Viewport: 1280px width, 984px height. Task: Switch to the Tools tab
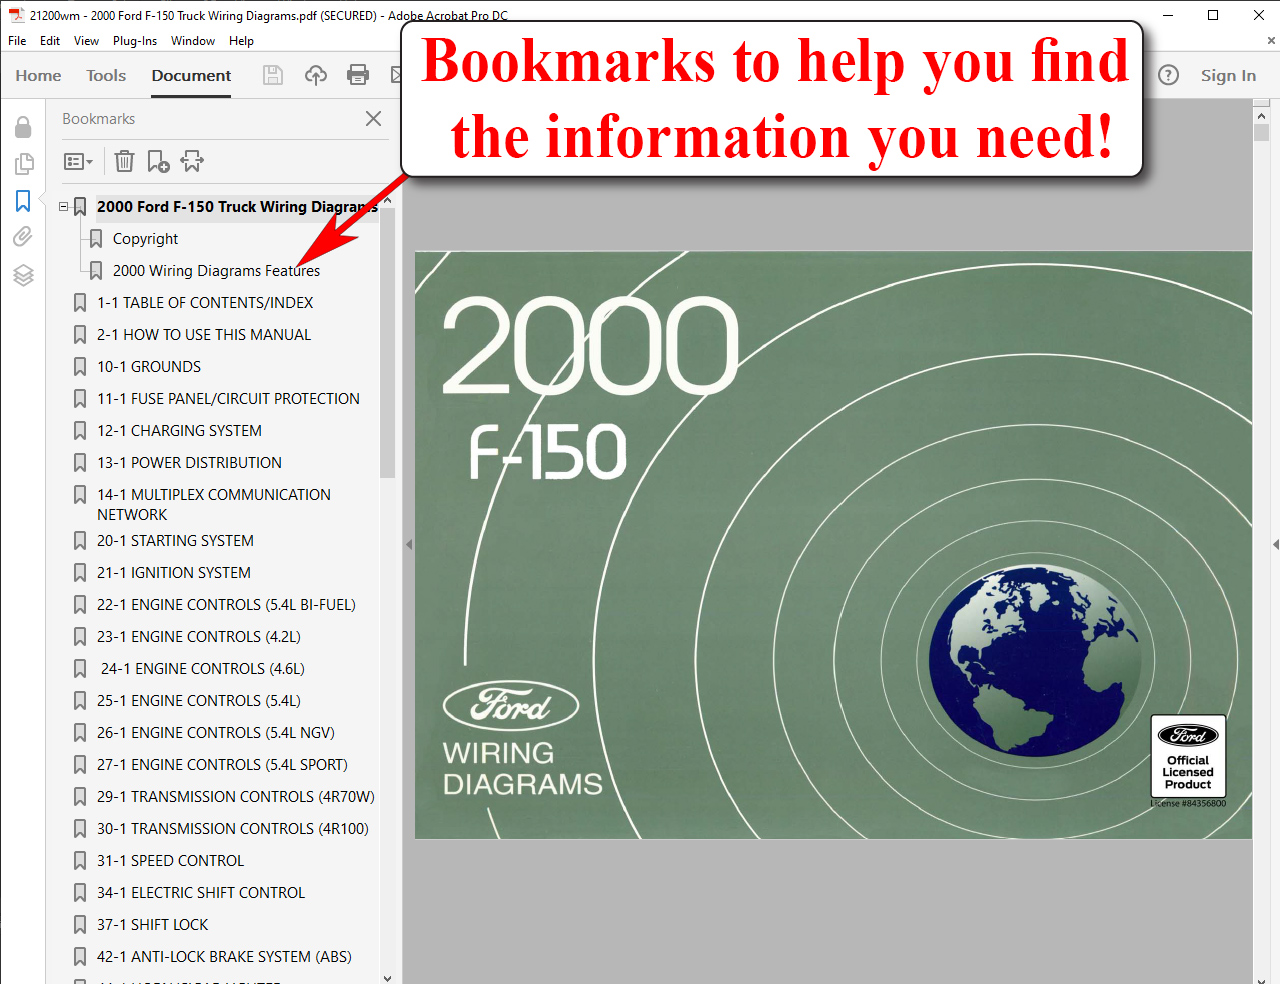(x=106, y=75)
